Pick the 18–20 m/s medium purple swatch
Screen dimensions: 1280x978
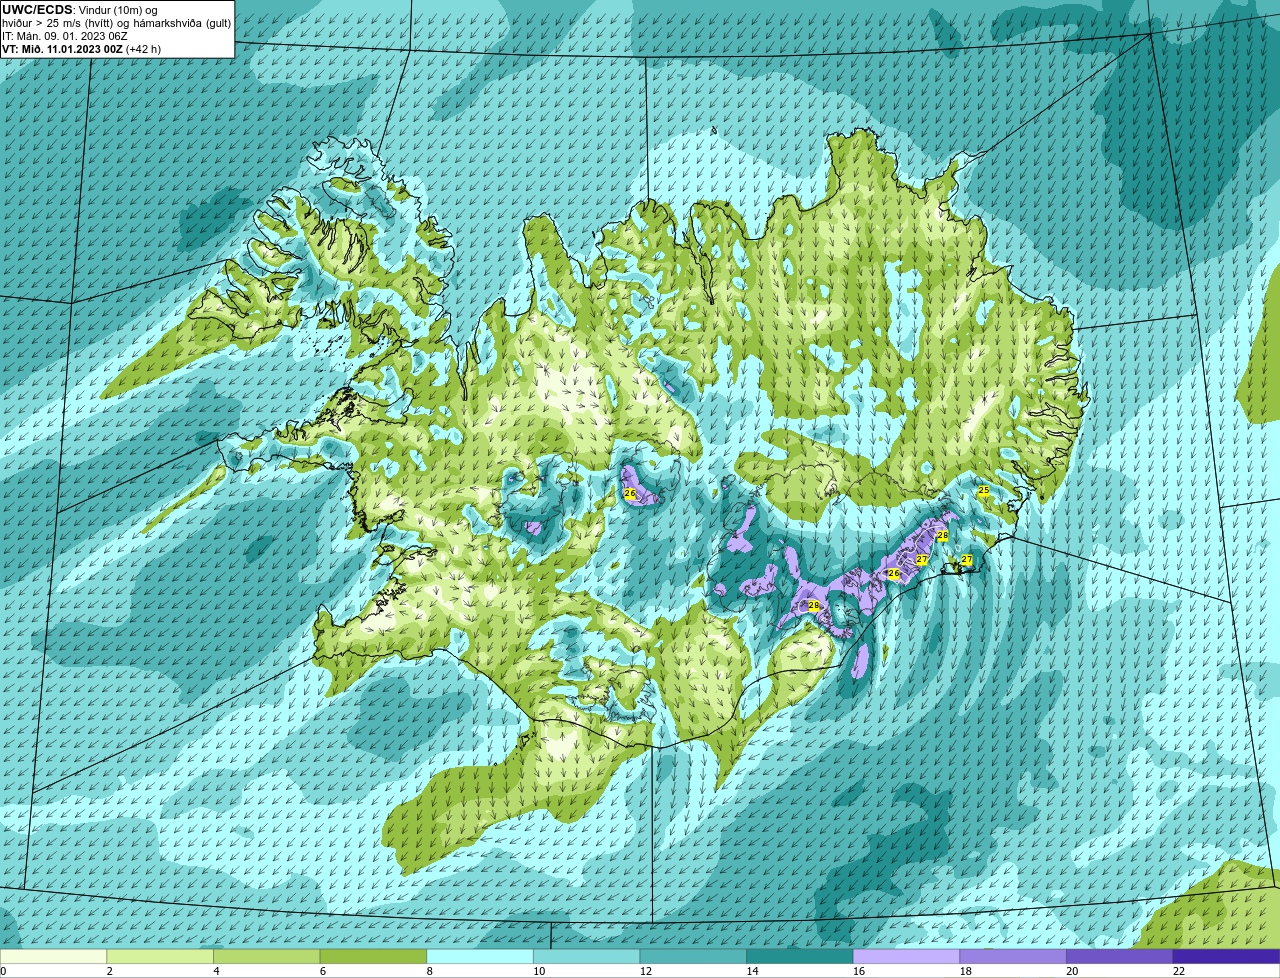(x=1013, y=956)
